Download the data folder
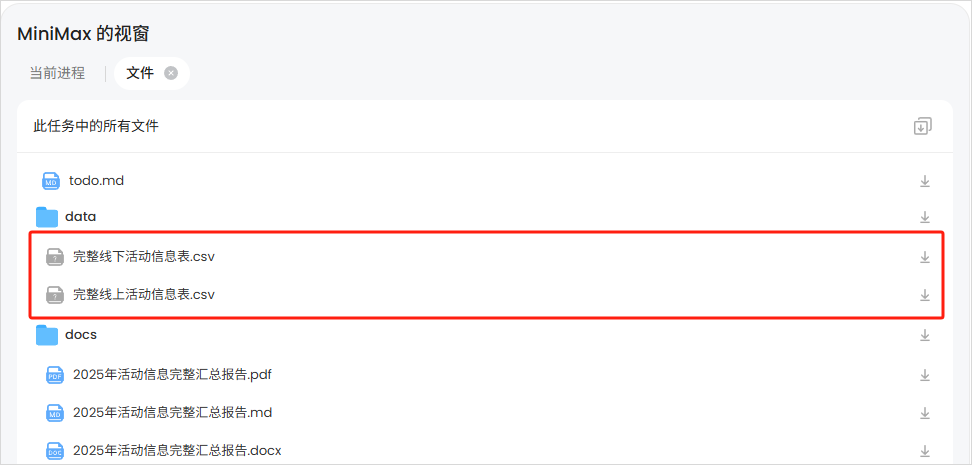 pos(925,217)
